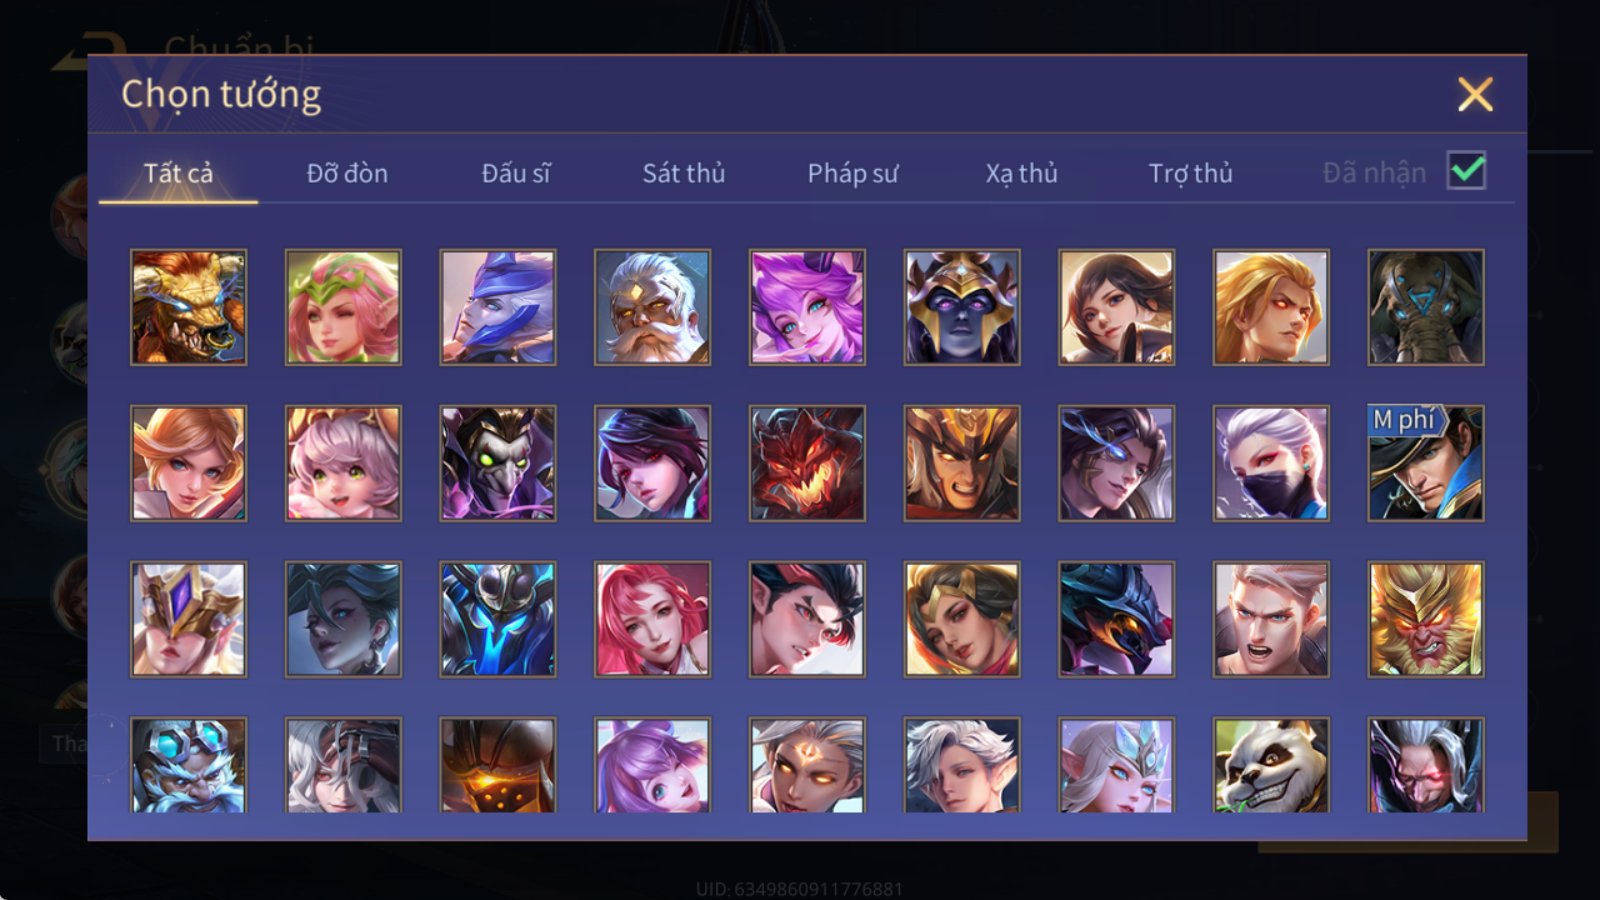Select the white-bearded old man hero

[x=652, y=307]
